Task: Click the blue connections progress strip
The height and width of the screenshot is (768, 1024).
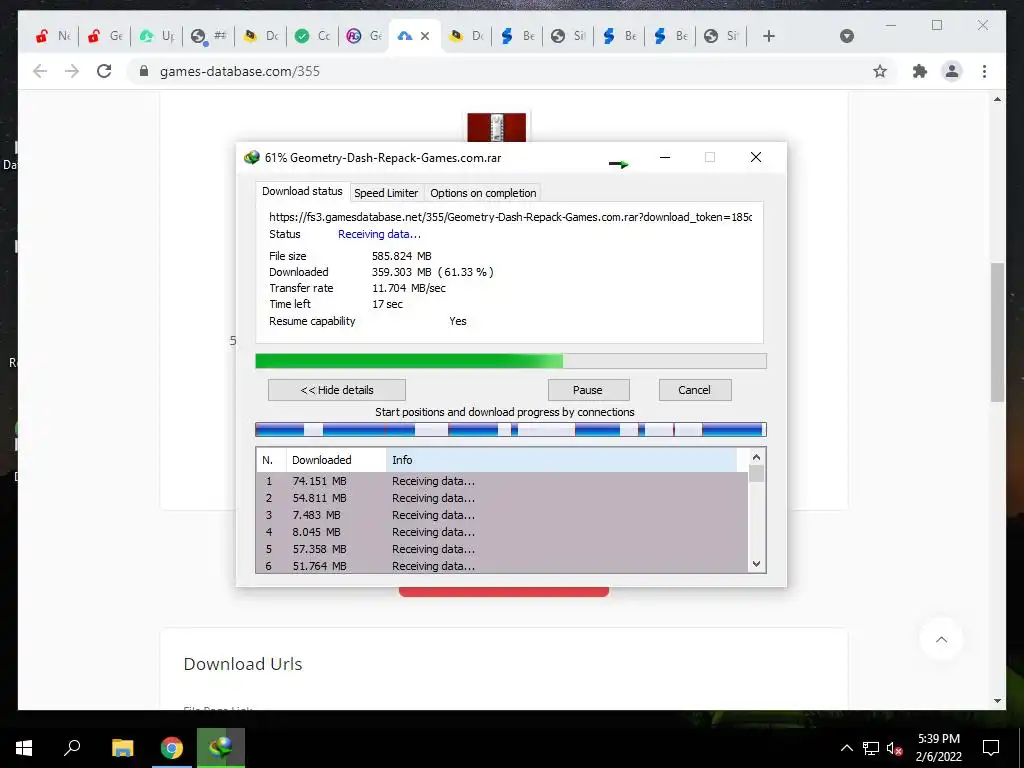Action: [511, 429]
